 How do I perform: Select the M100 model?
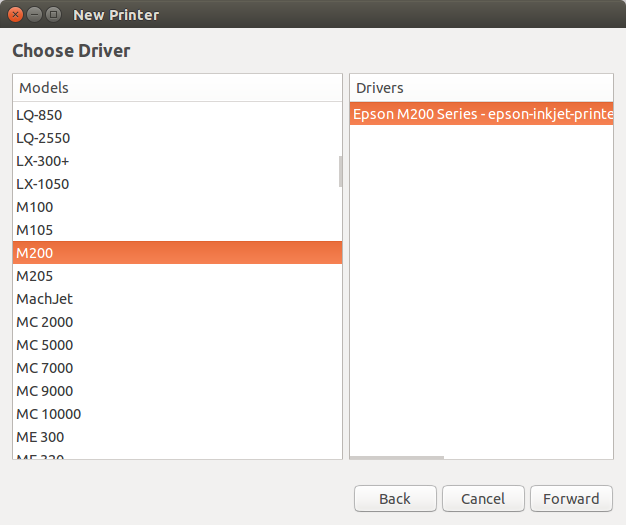[x=177, y=207]
